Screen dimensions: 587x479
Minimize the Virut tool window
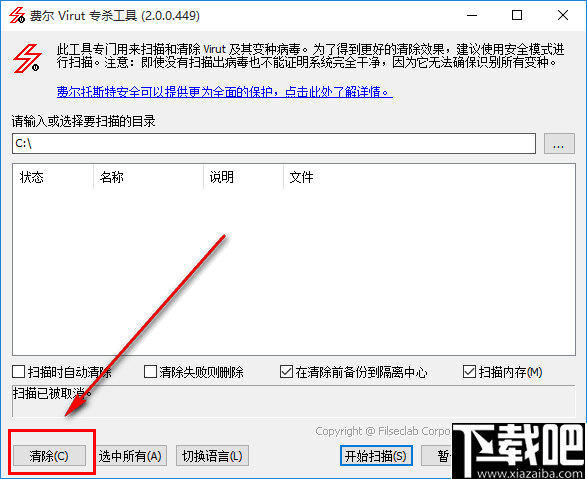coord(472,15)
